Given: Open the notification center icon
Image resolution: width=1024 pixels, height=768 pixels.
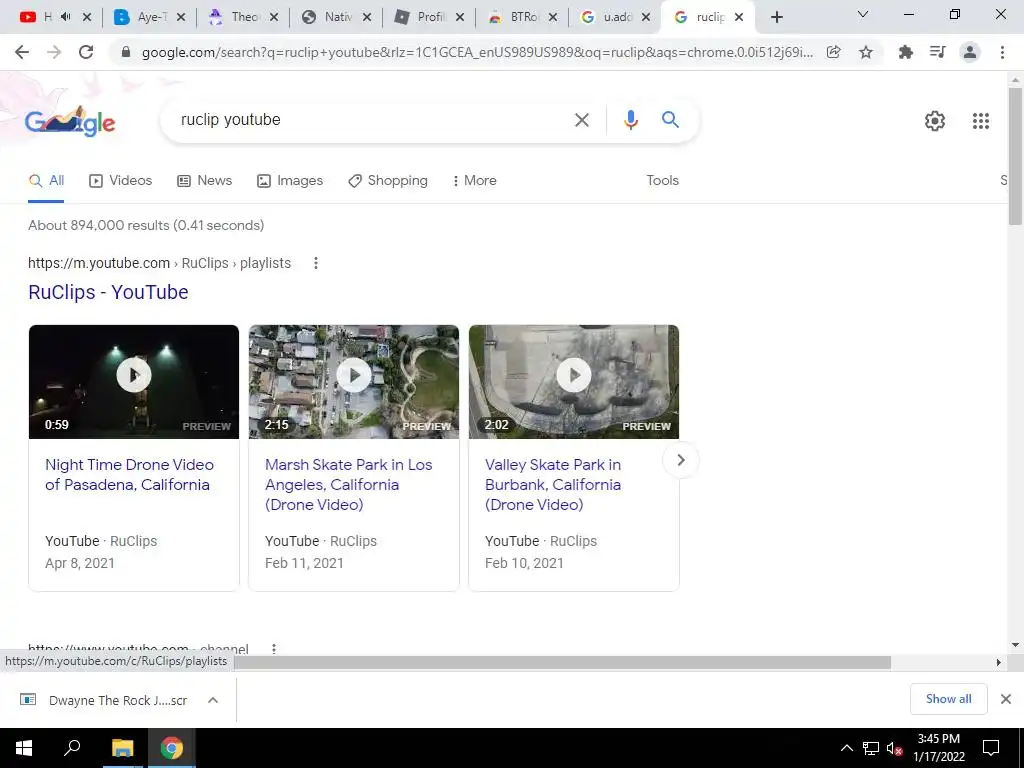Looking at the screenshot, I should (991, 748).
